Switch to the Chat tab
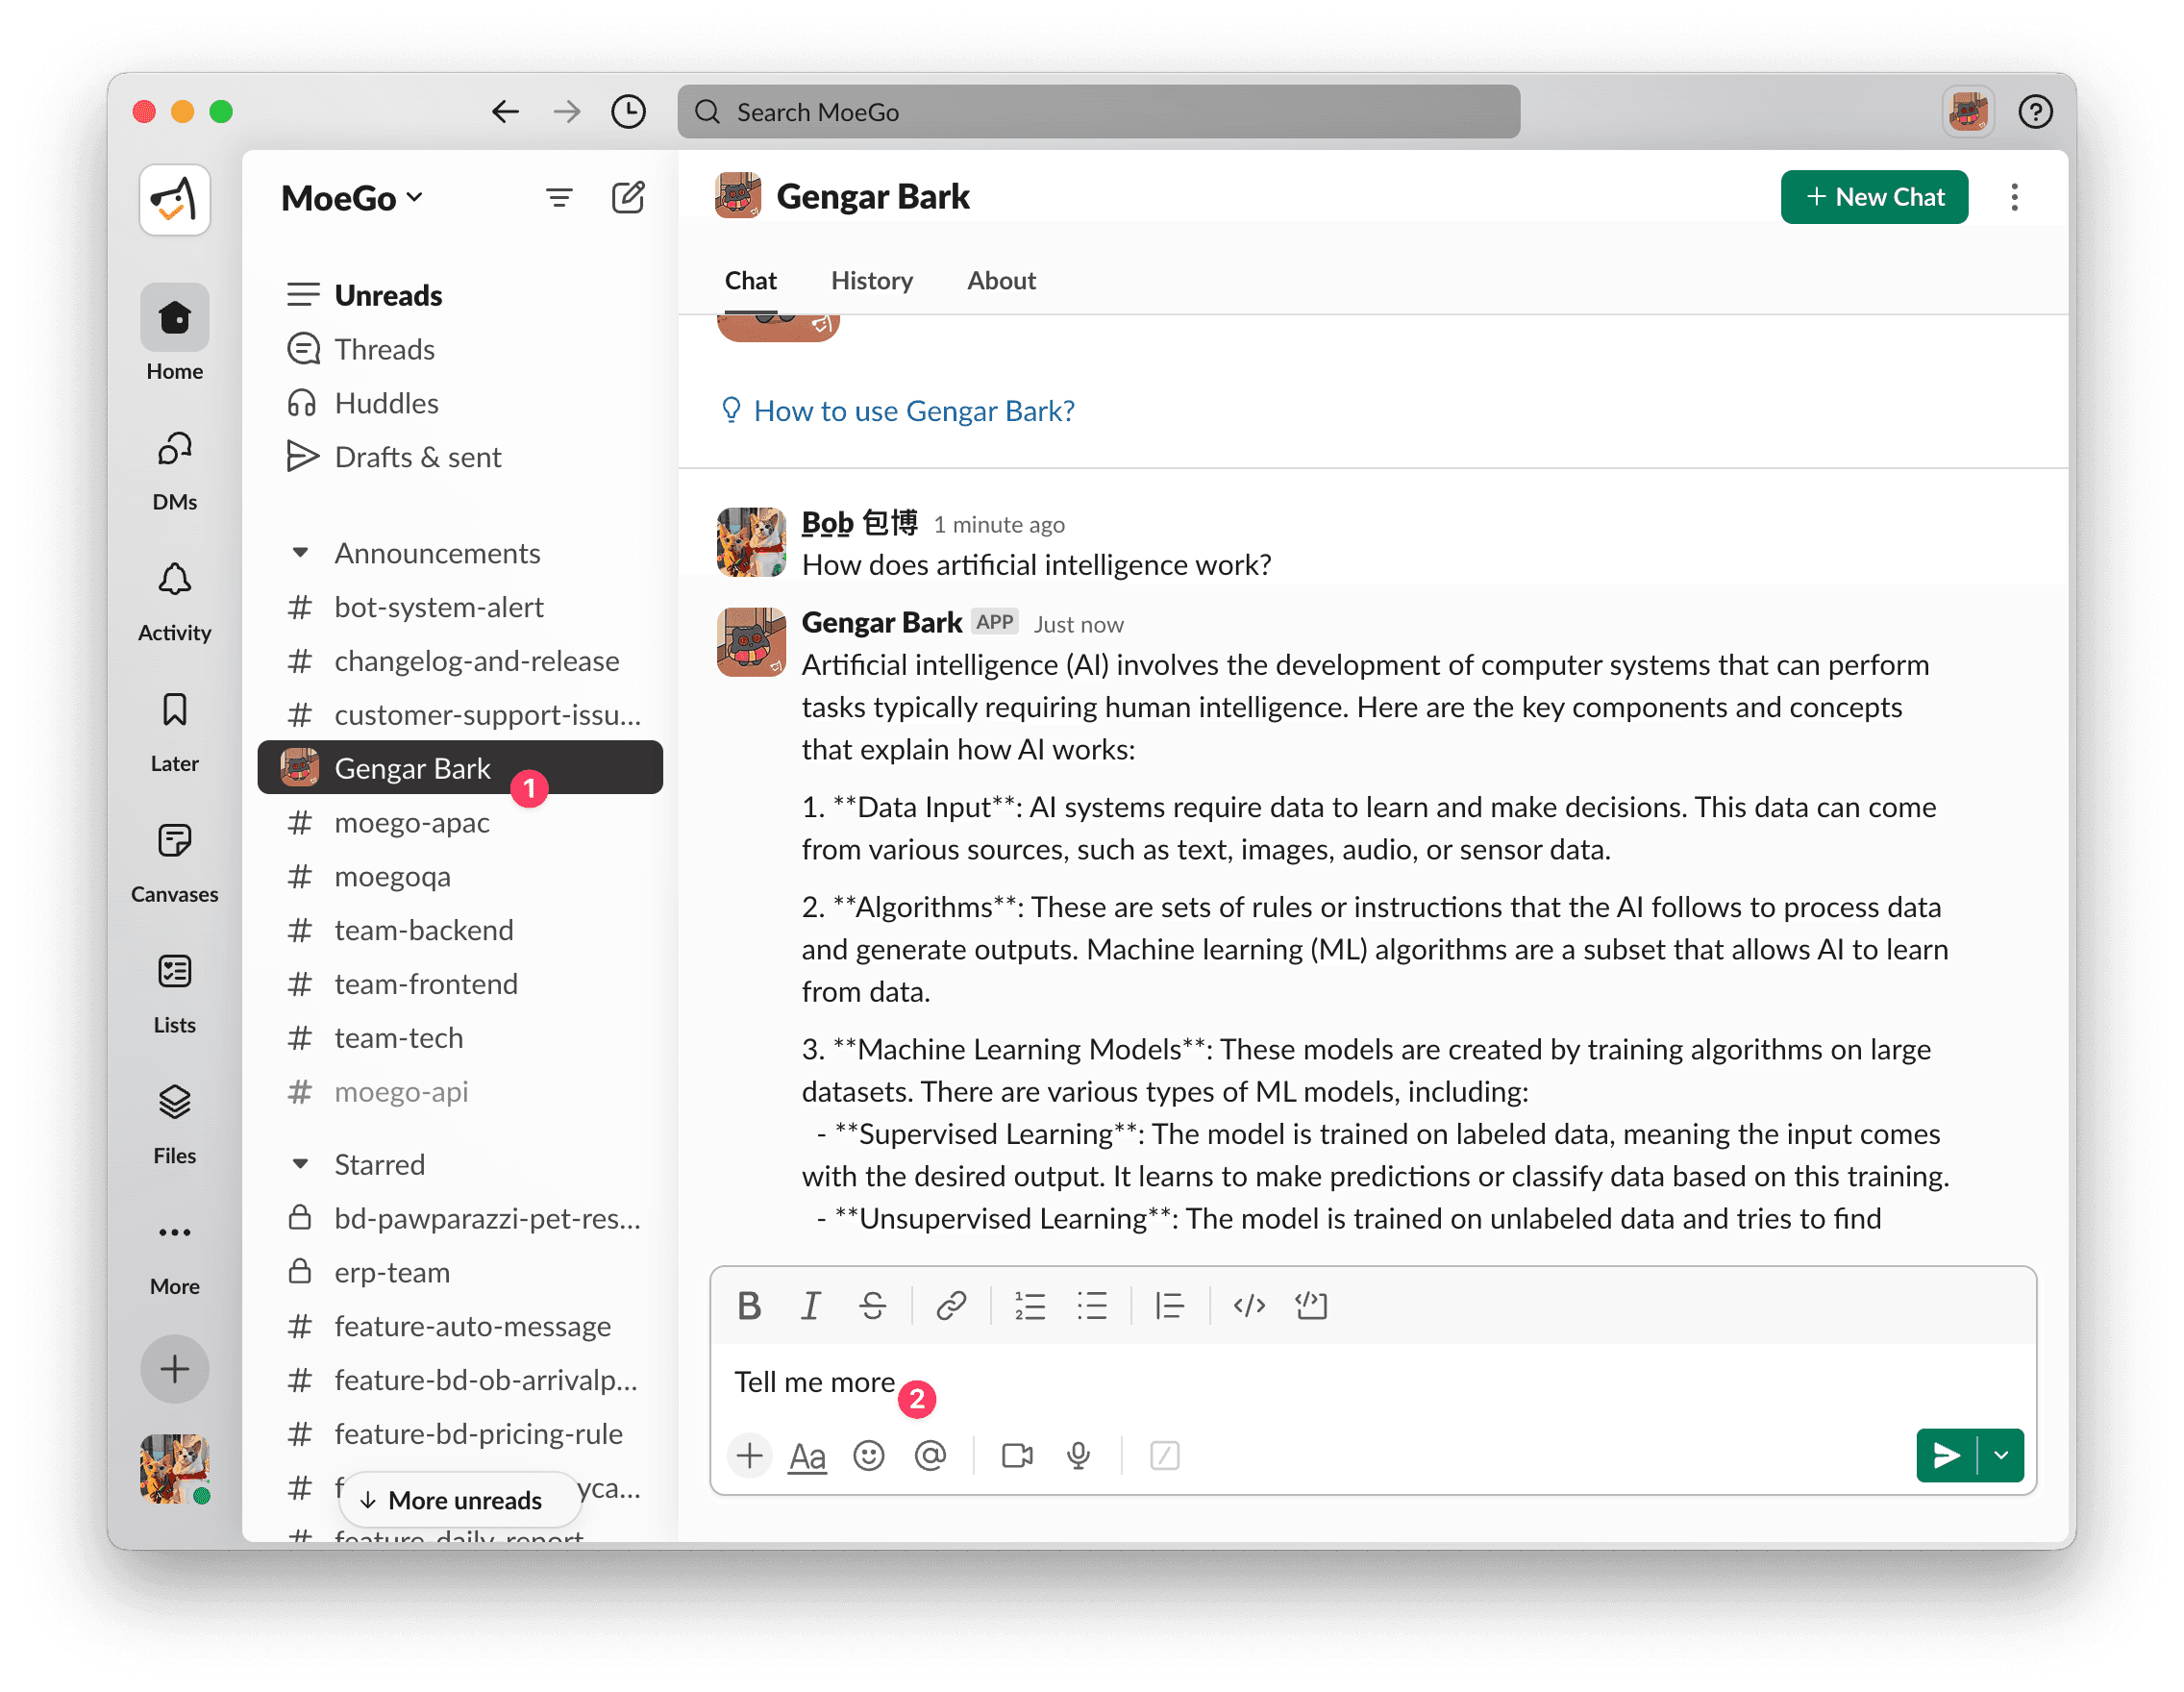The image size is (2184, 1692). (750, 281)
